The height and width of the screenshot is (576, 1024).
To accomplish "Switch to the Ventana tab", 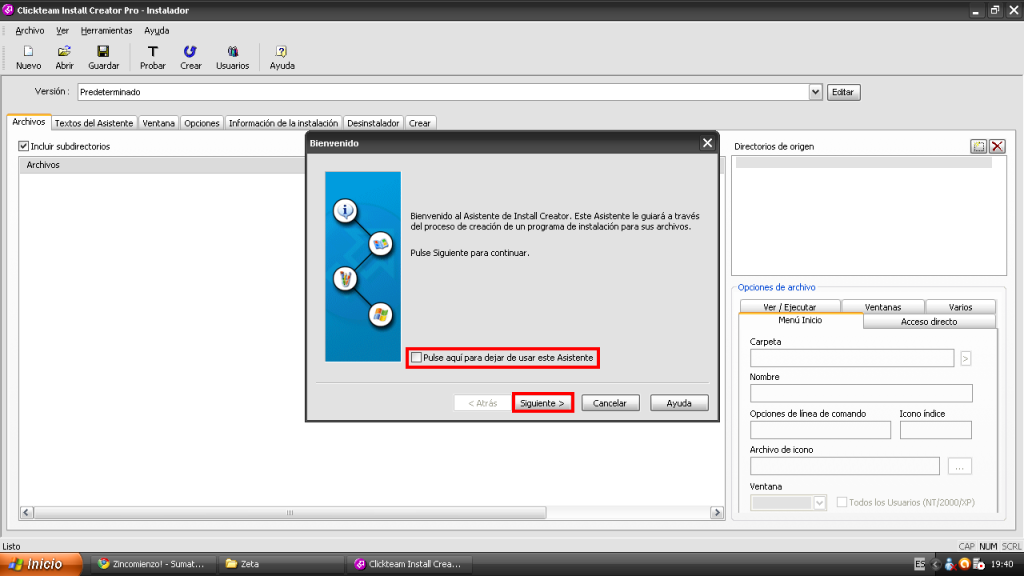I will point(159,123).
